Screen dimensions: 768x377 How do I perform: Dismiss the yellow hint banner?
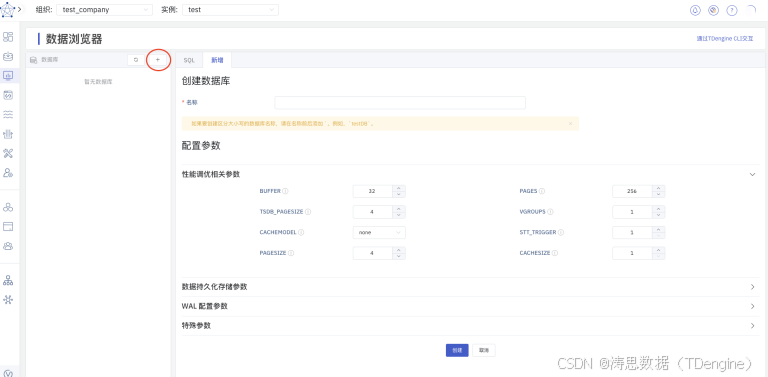pyautogui.click(x=570, y=123)
